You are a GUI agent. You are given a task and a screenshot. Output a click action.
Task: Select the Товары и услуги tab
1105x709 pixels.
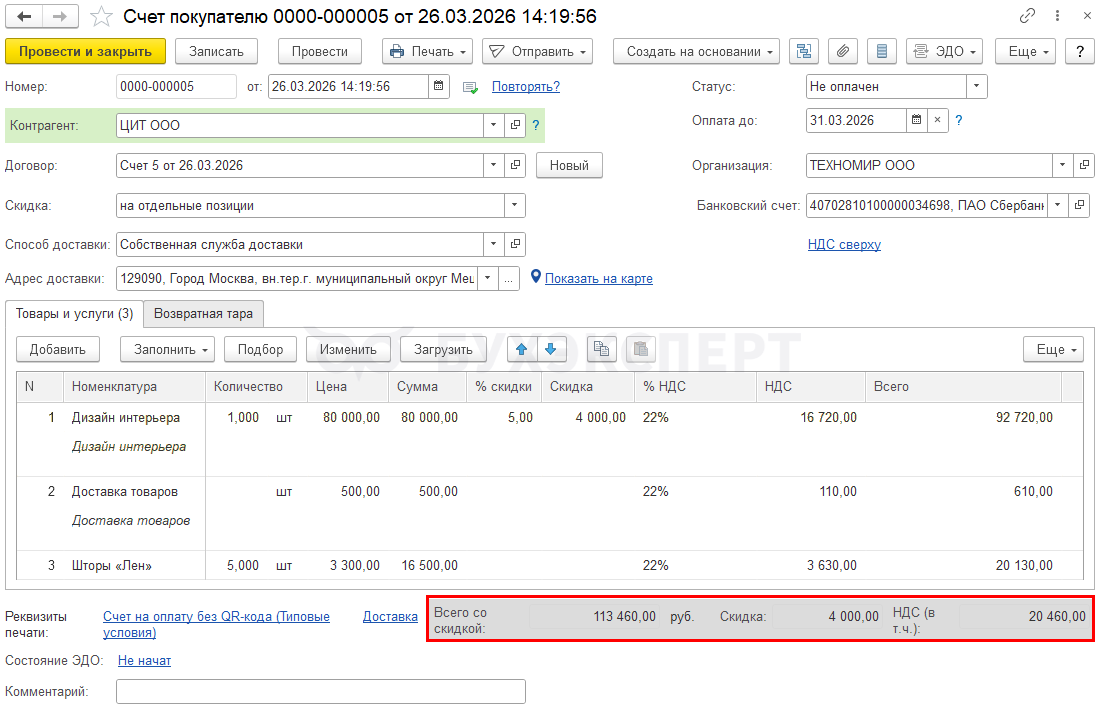[74, 313]
